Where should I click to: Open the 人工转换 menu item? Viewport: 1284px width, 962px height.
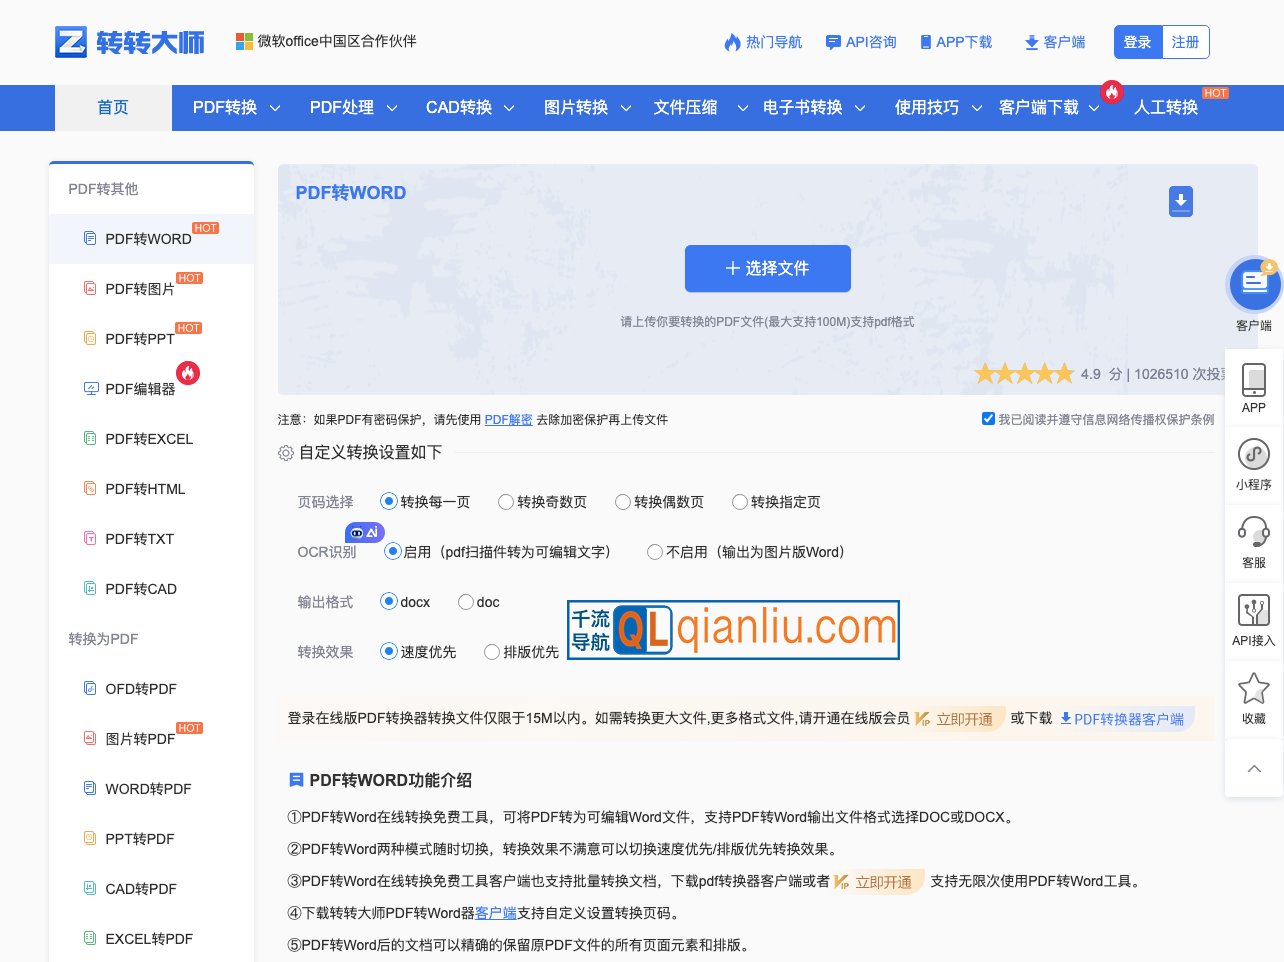(x=1166, y=108)
